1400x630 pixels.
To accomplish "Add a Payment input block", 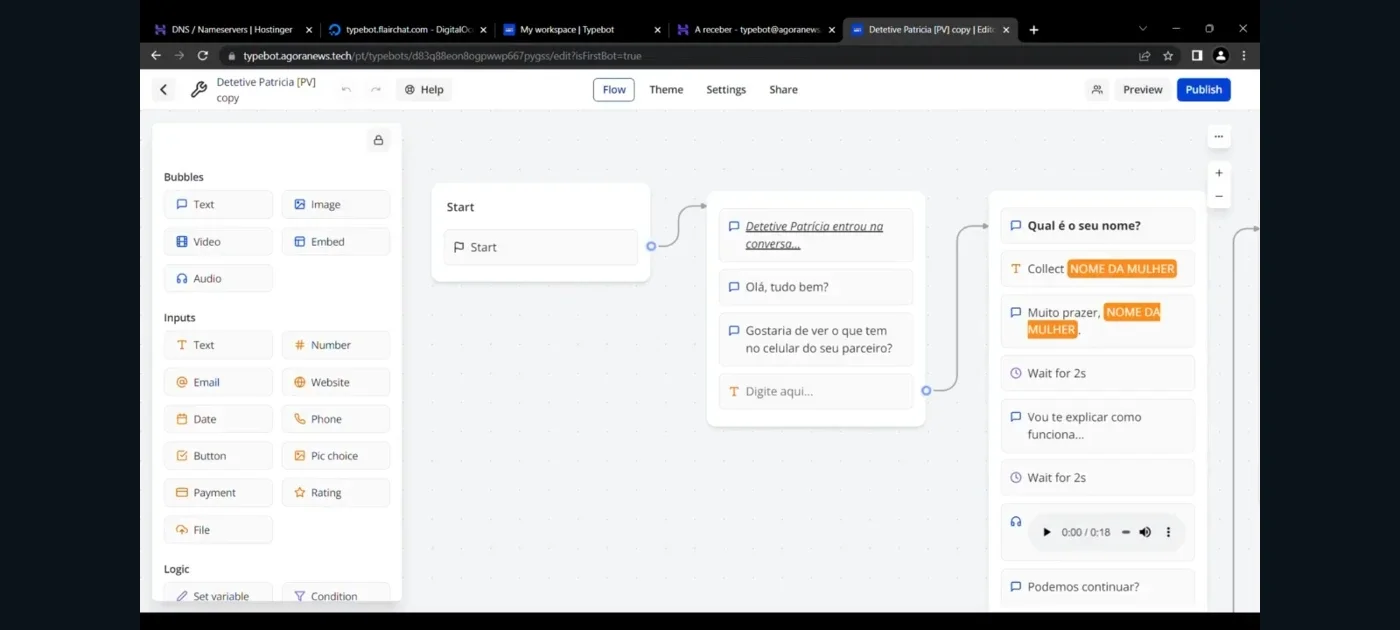I will [218, 493].
